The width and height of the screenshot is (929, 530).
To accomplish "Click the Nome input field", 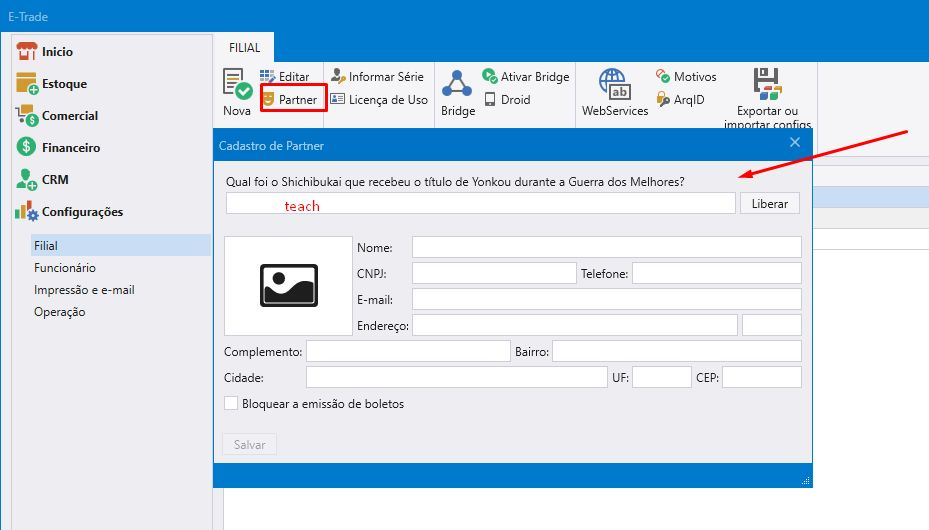I will coord(606,247).
